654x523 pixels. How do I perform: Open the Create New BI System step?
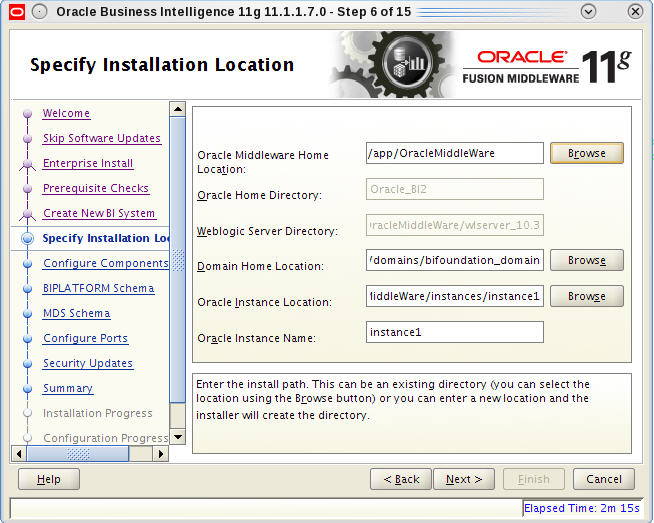pos(99,214)
